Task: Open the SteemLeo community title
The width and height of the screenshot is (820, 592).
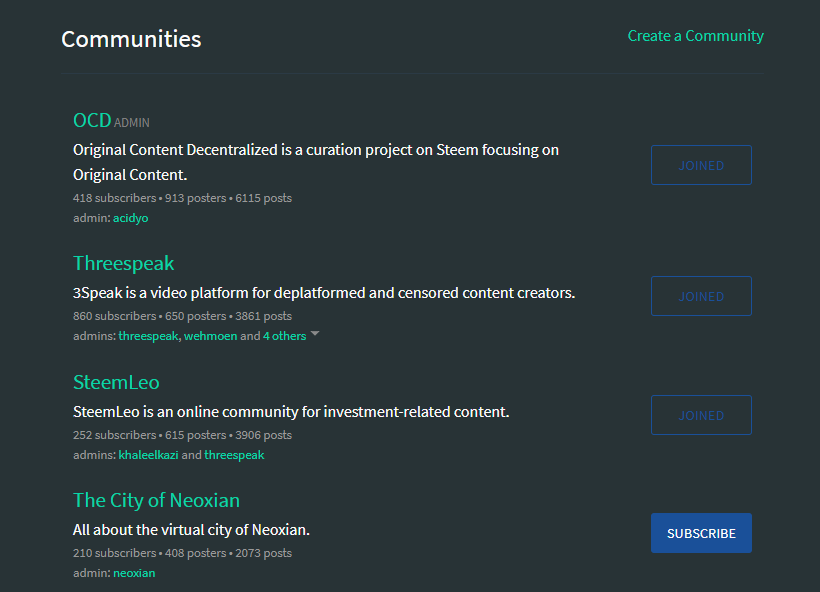Action: (x=116, y=382)
